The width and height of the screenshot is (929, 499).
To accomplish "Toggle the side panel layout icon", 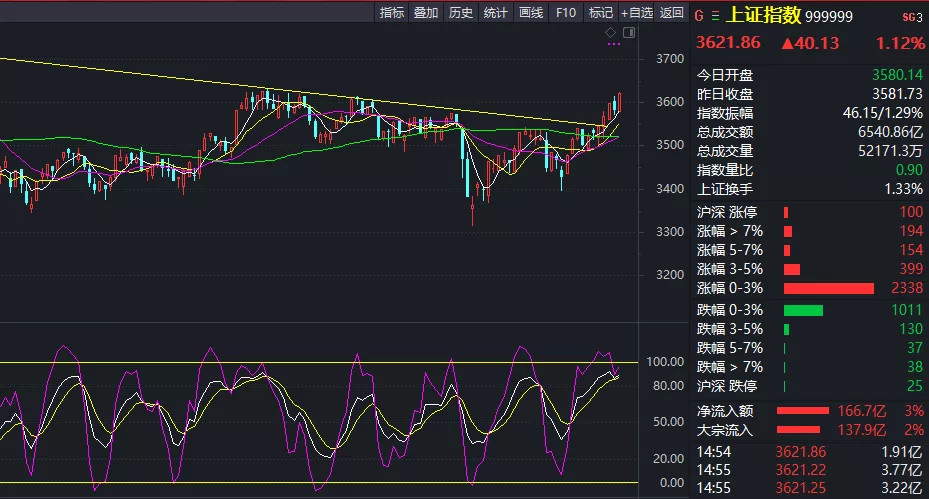I will tap(629, 33).
